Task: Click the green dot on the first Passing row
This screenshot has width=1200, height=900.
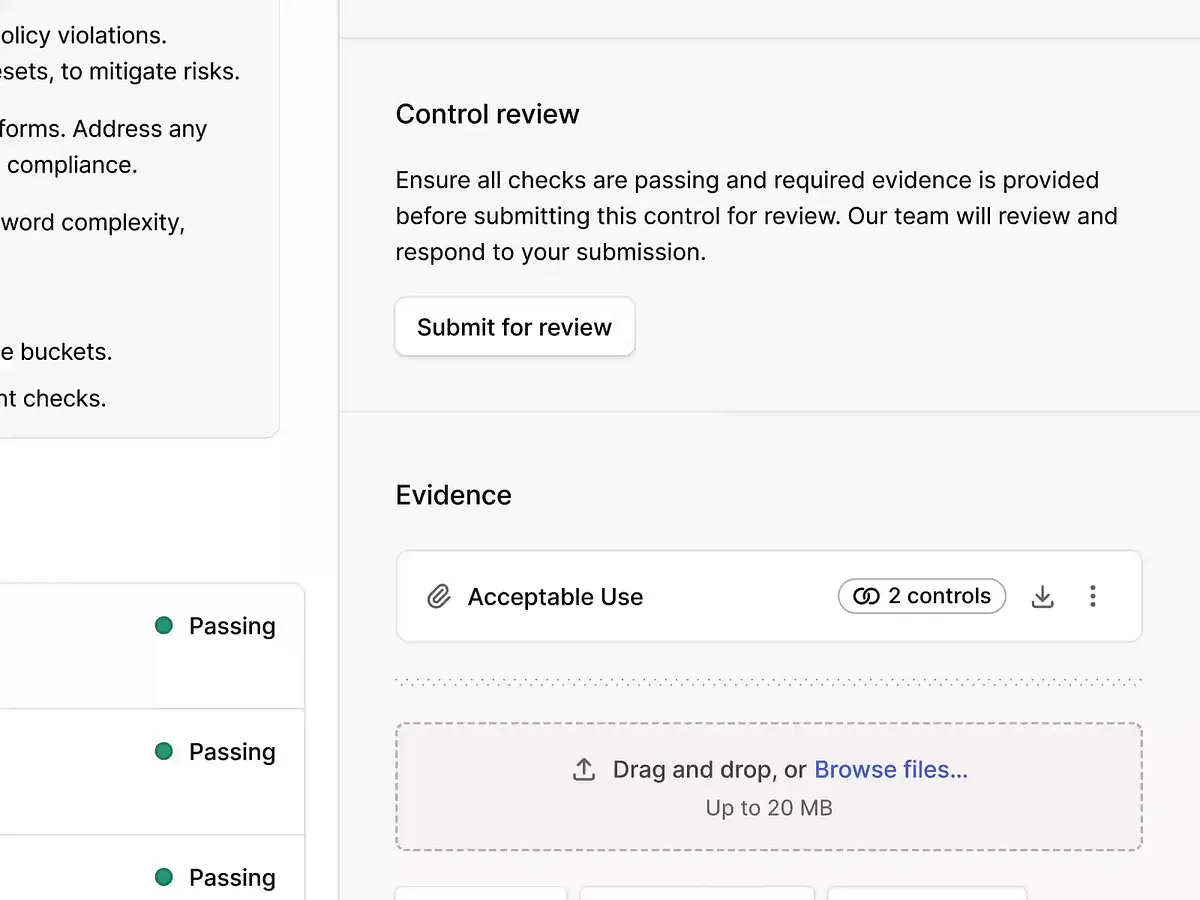Action: (164, 626)
